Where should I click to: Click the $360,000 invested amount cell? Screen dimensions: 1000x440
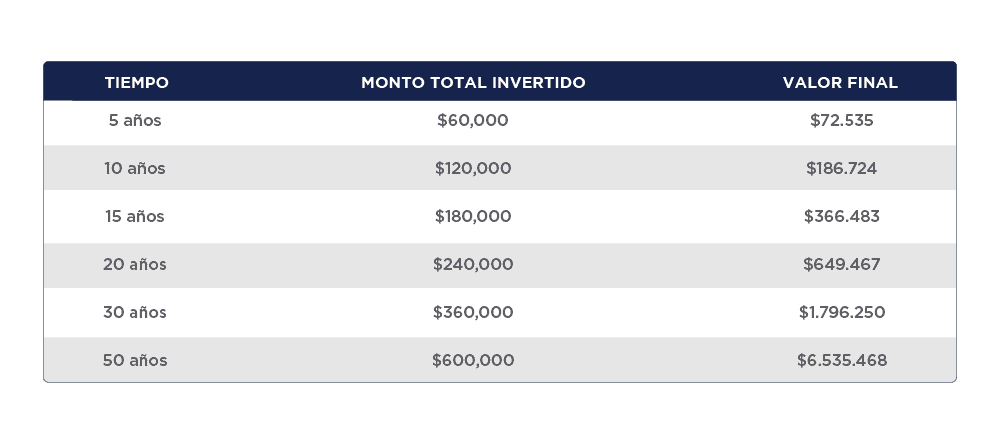click(473, 313)
